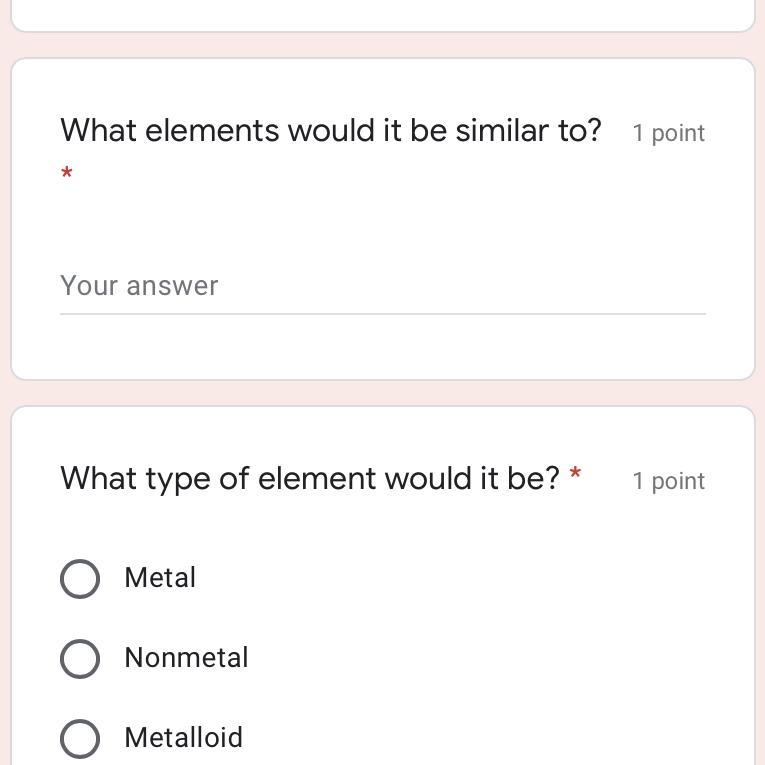Image resolution: width=765 pixels, height=765 pixels.
Task: Click '1 point' beside the similar elements question
Action: point(669,133)
